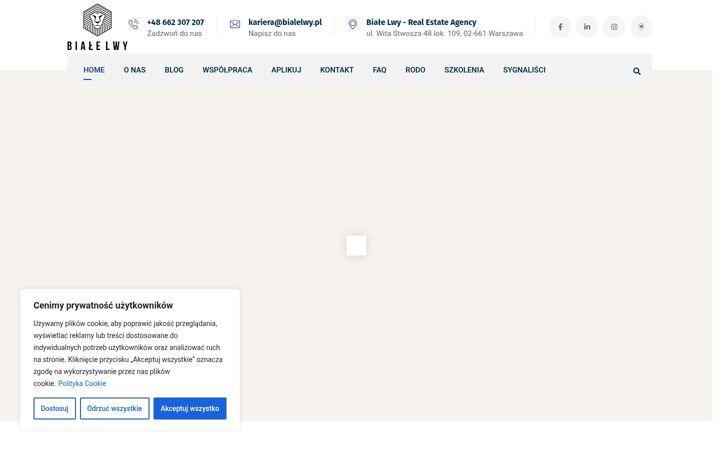The image size is (720, 450).
Task: Open the Polityka Cookie link
Action: tap(82, 383)
